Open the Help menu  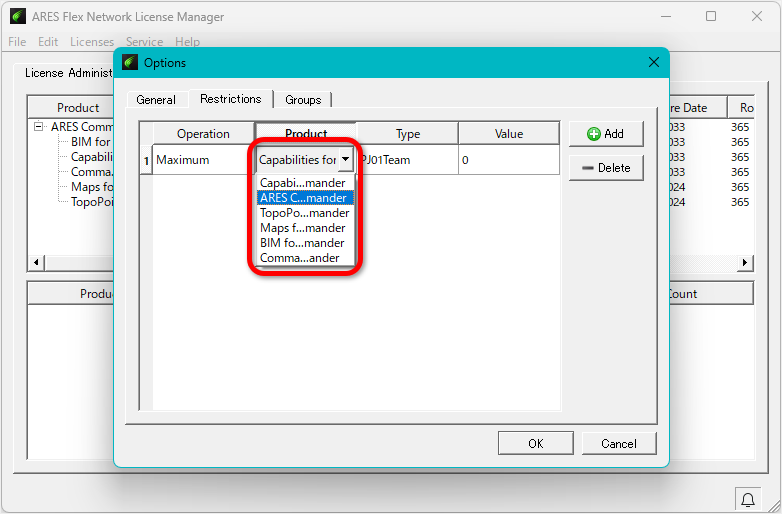pyautogui.click(x=187, y=42)
